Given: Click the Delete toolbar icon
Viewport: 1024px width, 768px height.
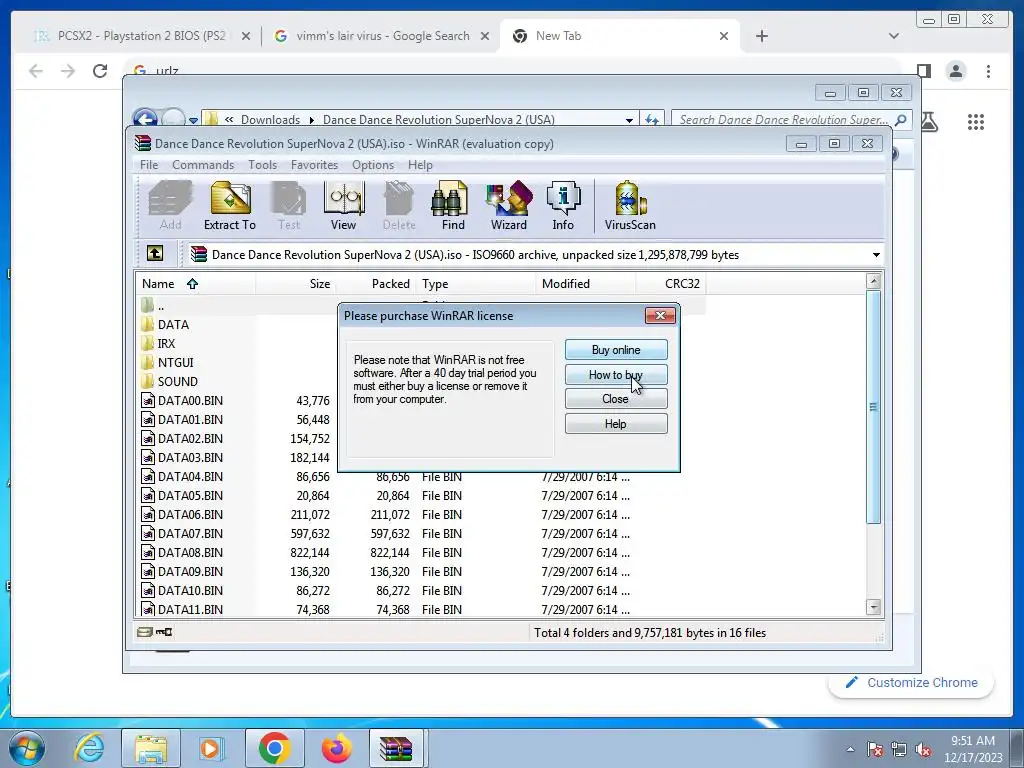Looking at the screenshot, I should (x=399, y=206).
